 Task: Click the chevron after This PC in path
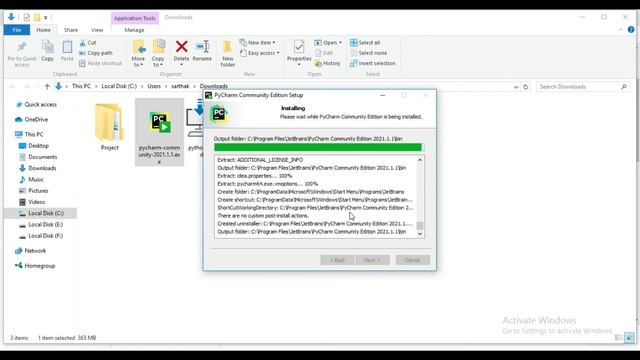click(96, 87)
